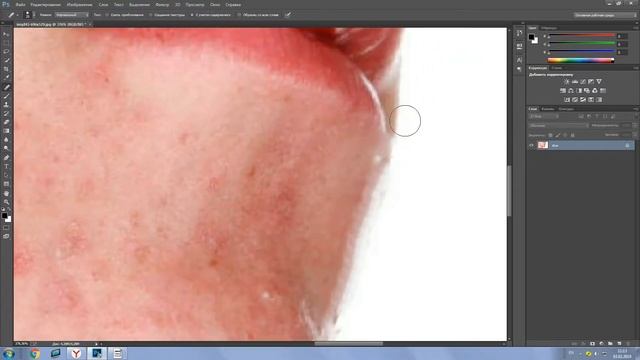Pick a color from spectrum ramp
Screen dimensions: 640x360
point(581,60)
